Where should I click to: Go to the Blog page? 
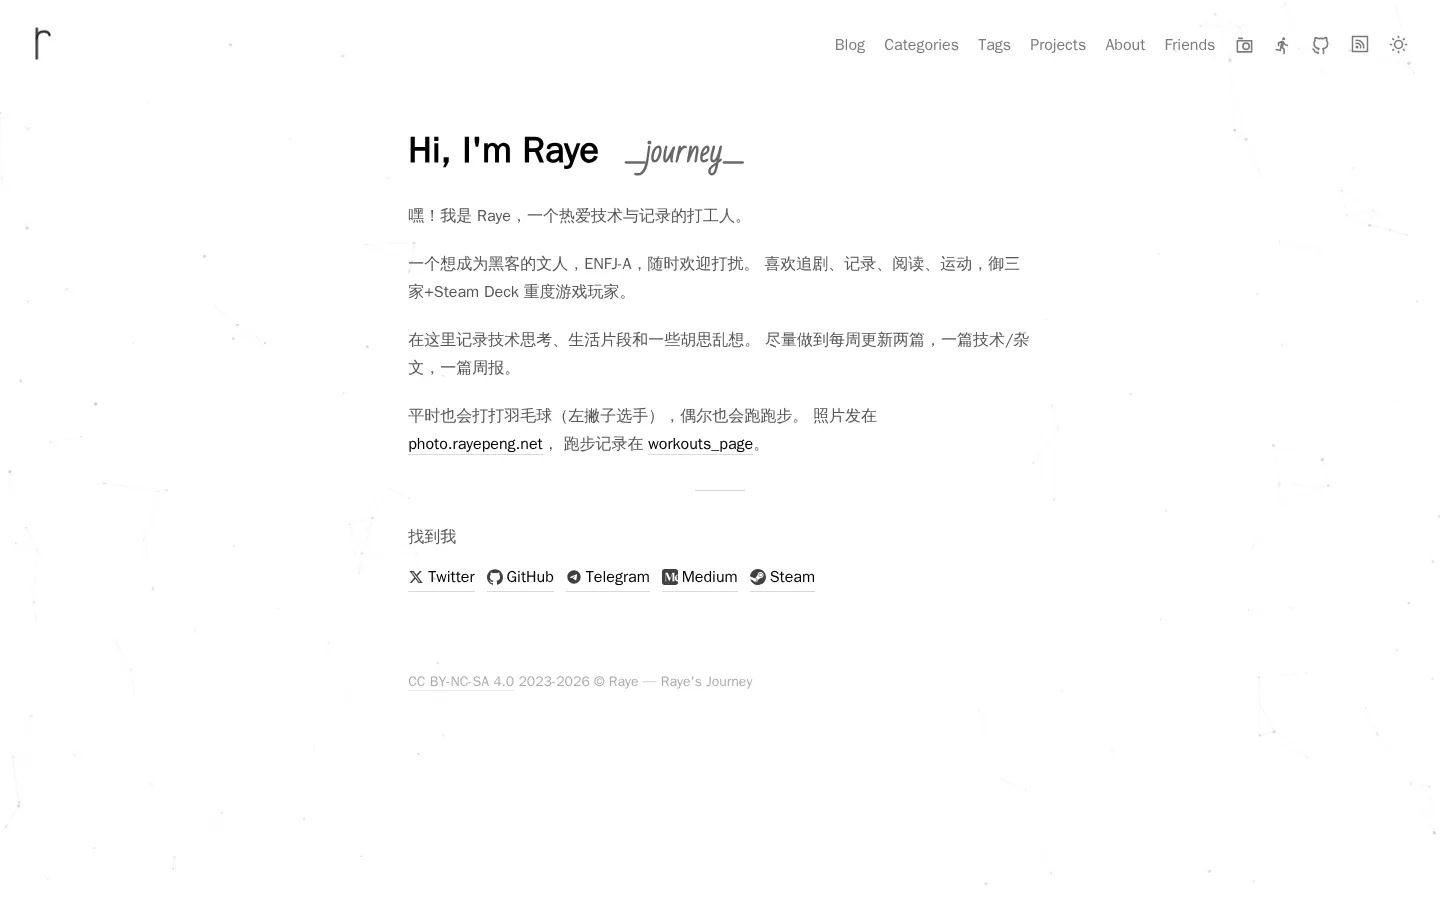pos(850,45)
